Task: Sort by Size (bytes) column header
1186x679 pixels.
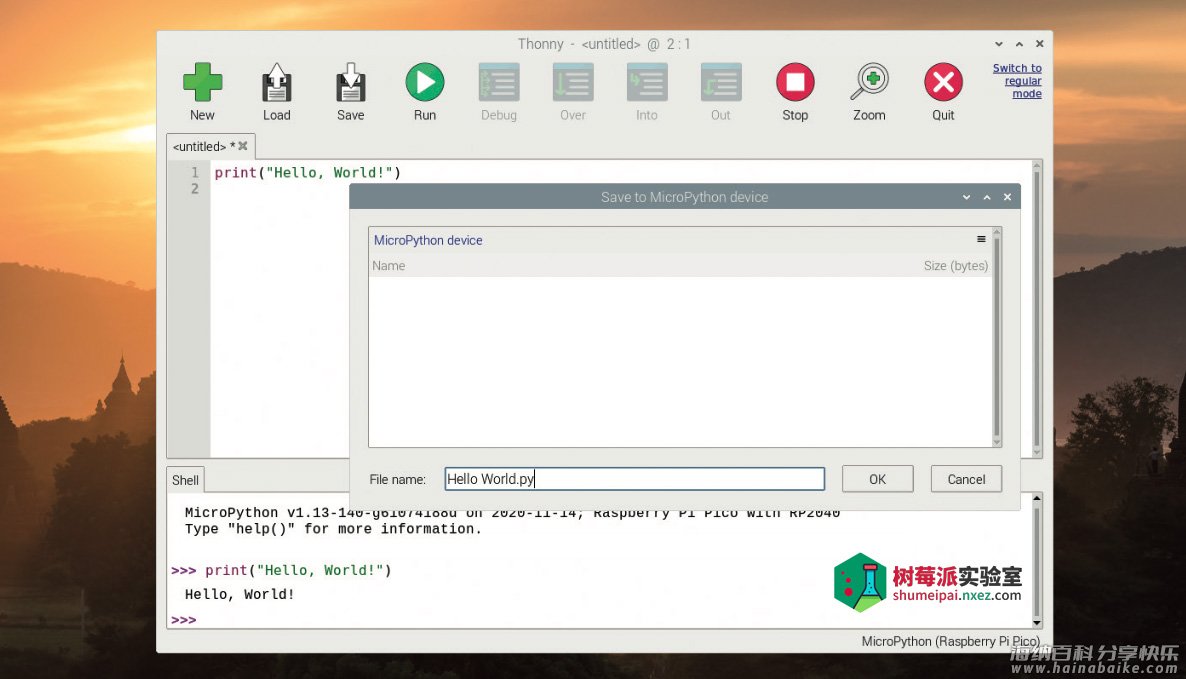Action: coord(955,266)
